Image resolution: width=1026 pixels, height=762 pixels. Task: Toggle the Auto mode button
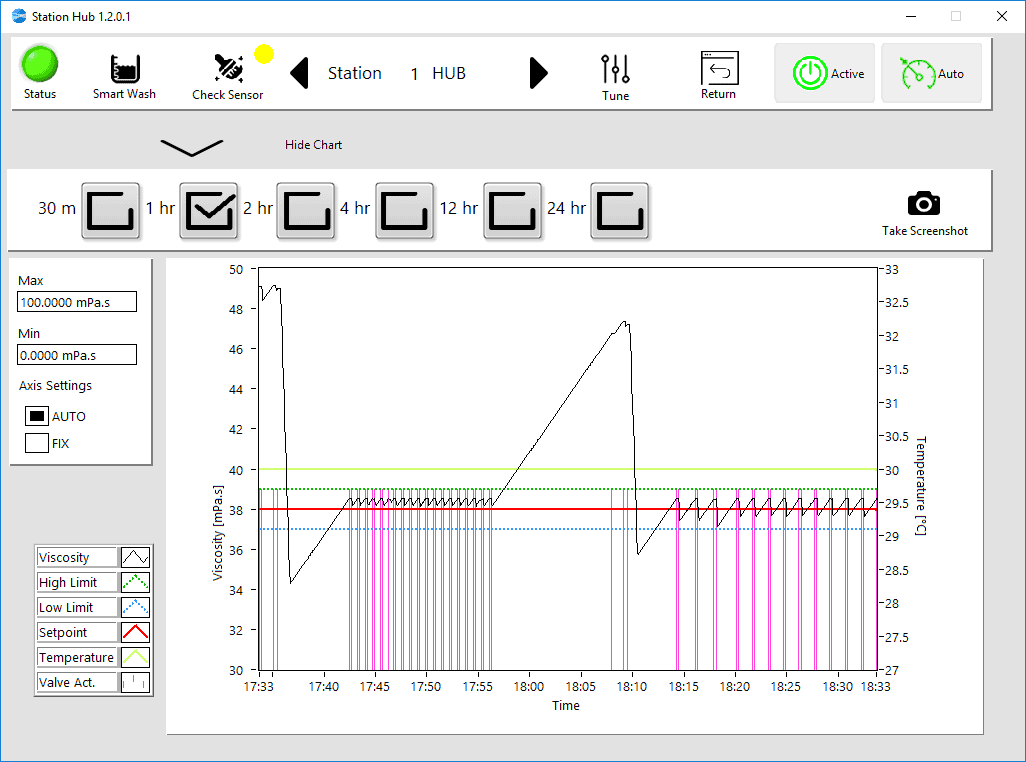[931, 73]
